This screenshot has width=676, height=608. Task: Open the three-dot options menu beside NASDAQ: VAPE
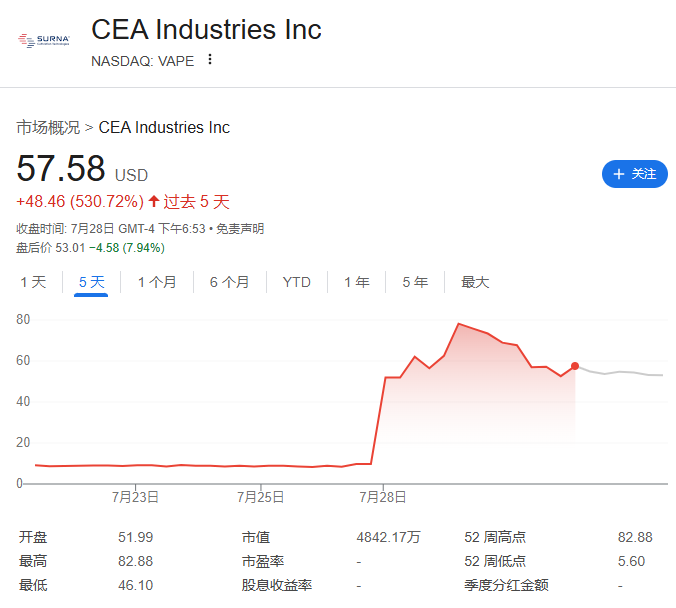coord(210,60)
